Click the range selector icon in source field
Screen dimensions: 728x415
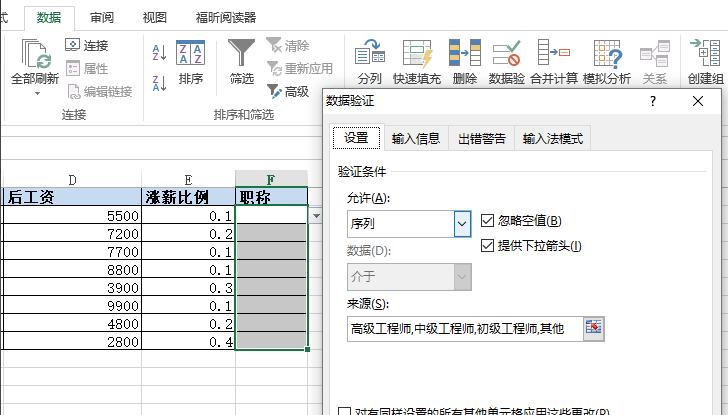(594, 327)
